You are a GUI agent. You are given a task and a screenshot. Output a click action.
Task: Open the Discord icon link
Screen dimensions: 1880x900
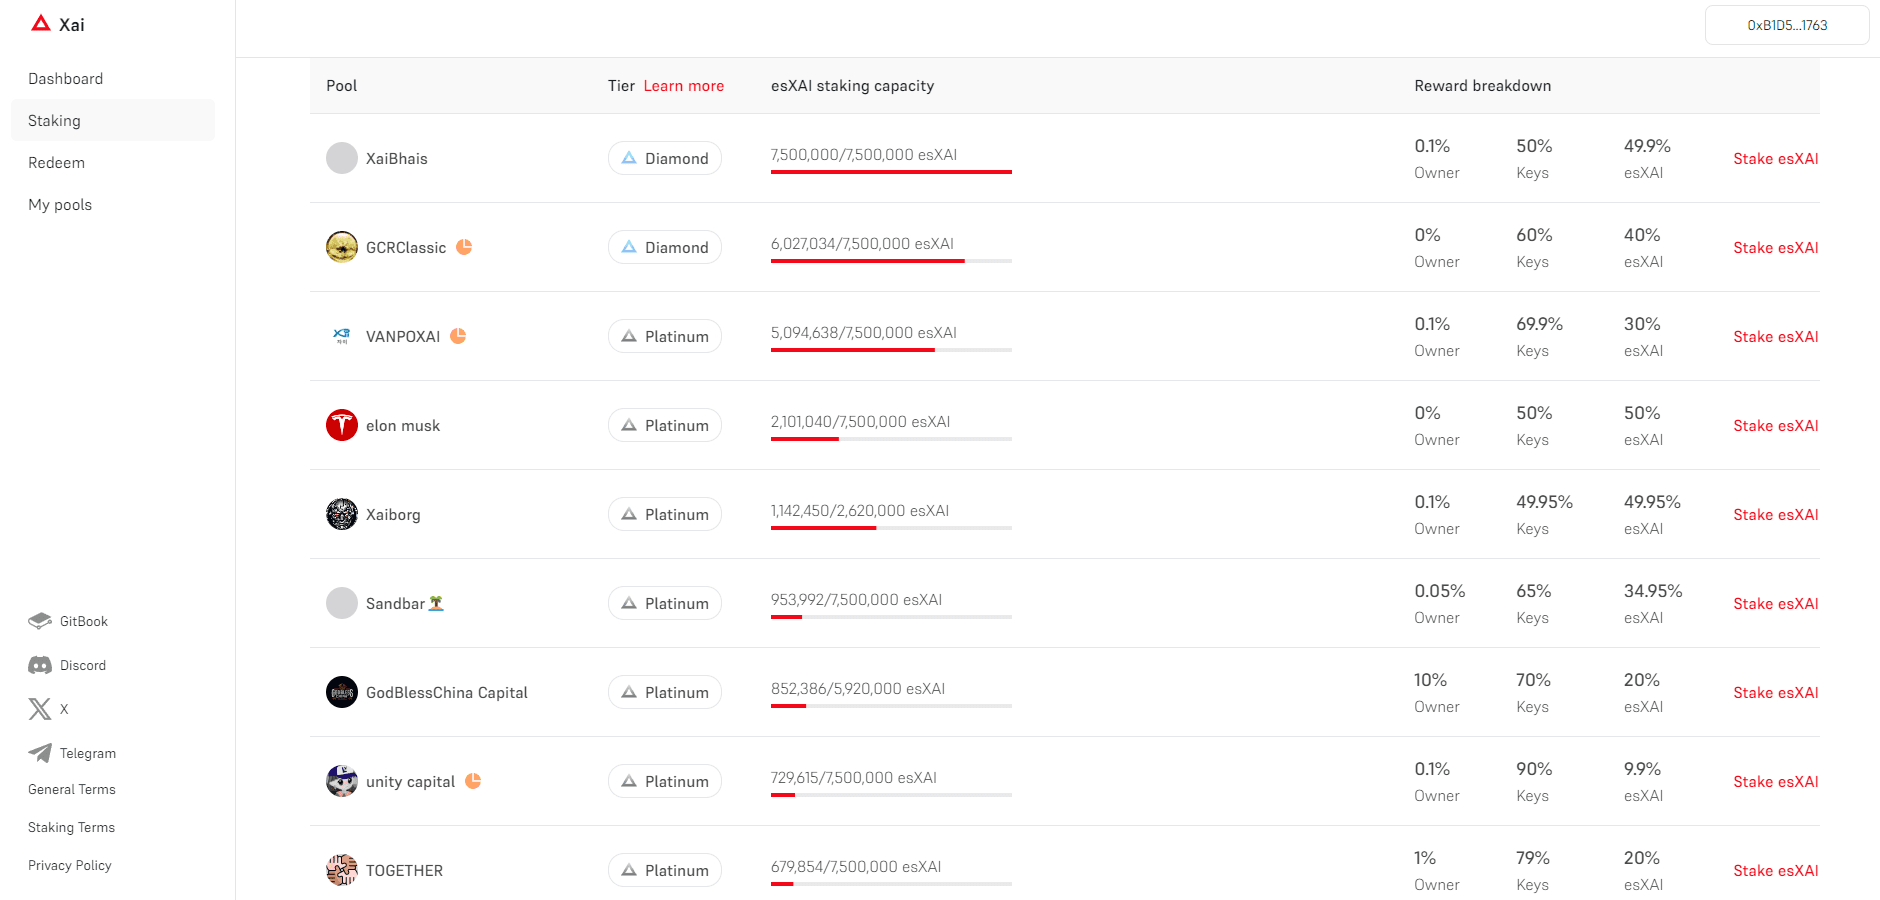click(40, 665)
